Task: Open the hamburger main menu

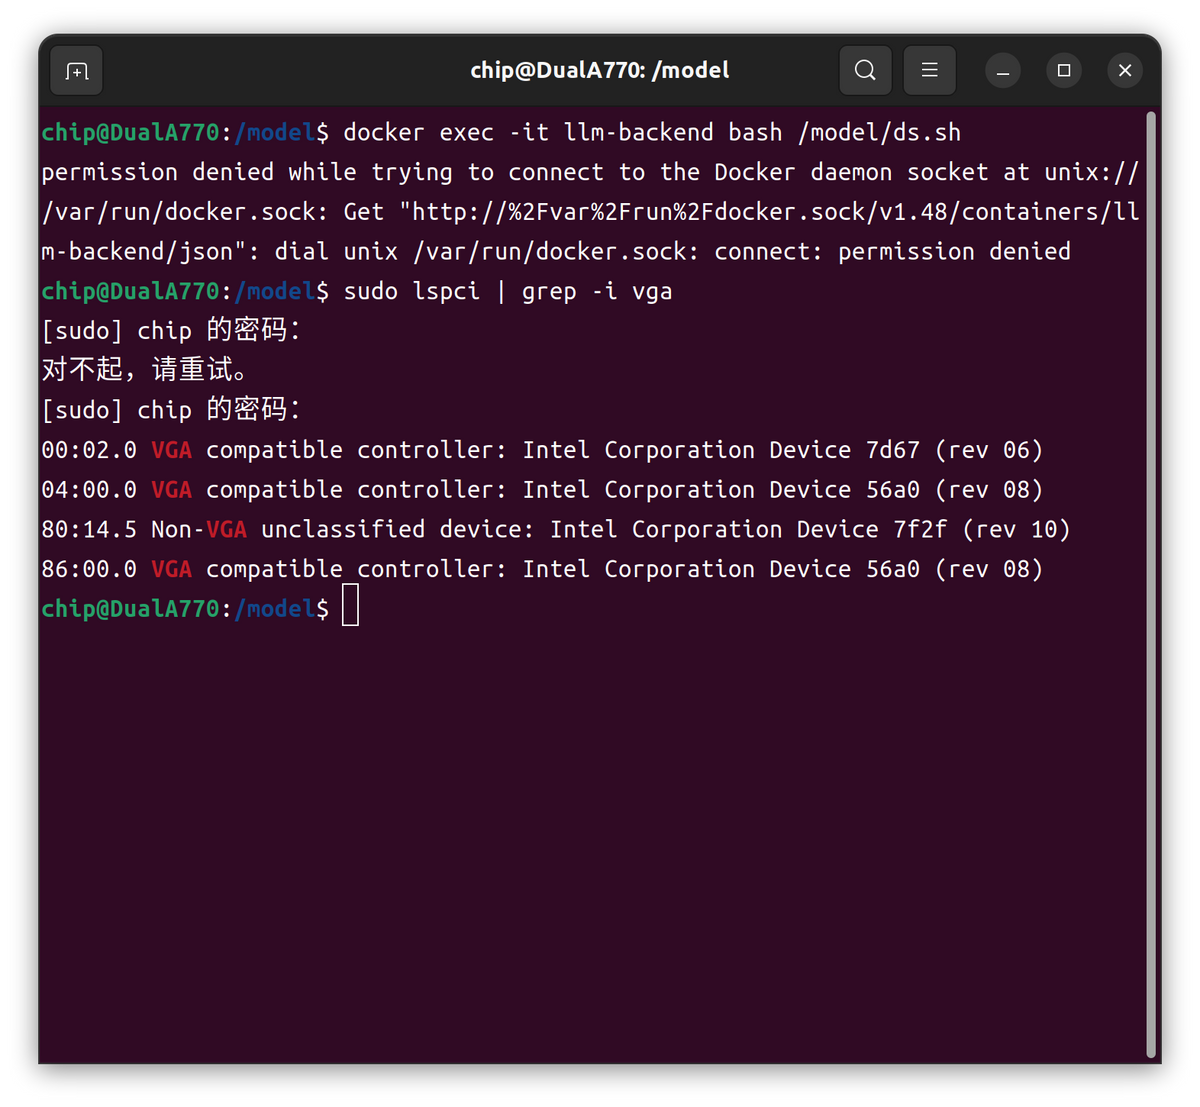Action: coord(929,71)
